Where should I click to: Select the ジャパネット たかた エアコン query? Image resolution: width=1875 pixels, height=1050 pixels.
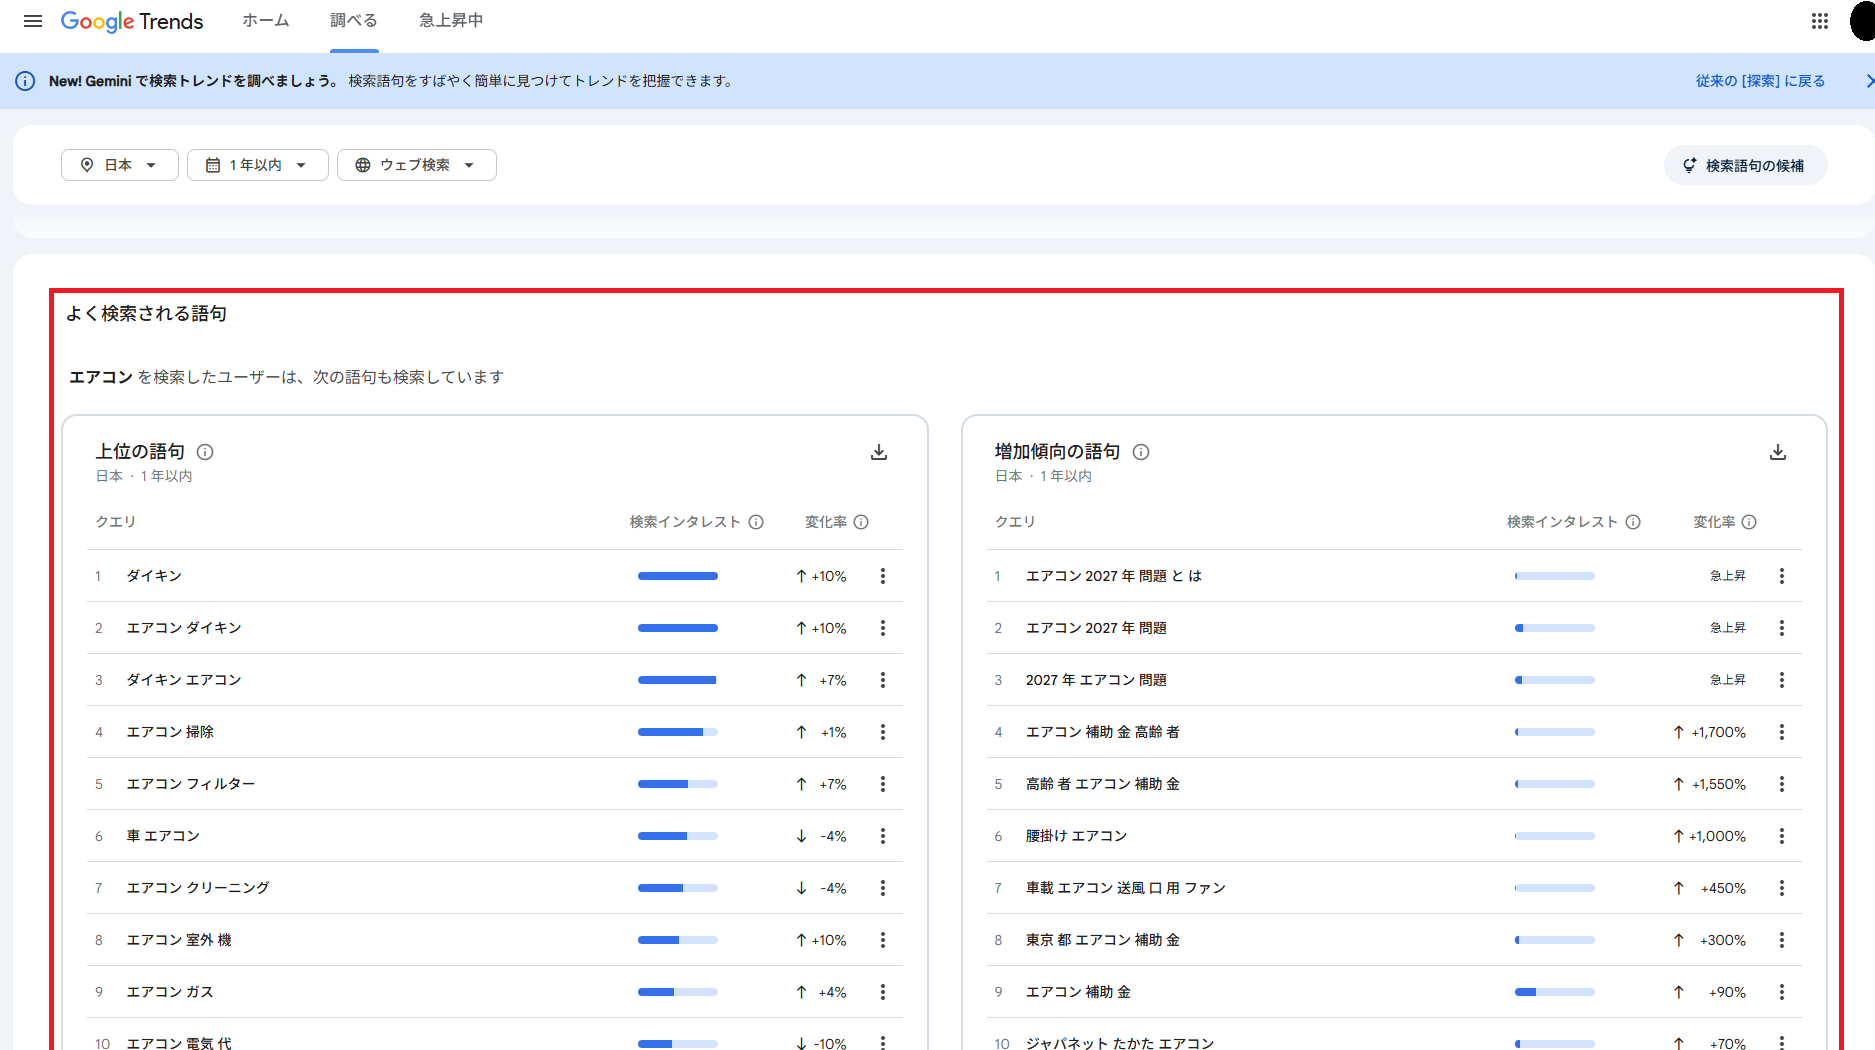coord(1120,1043)
